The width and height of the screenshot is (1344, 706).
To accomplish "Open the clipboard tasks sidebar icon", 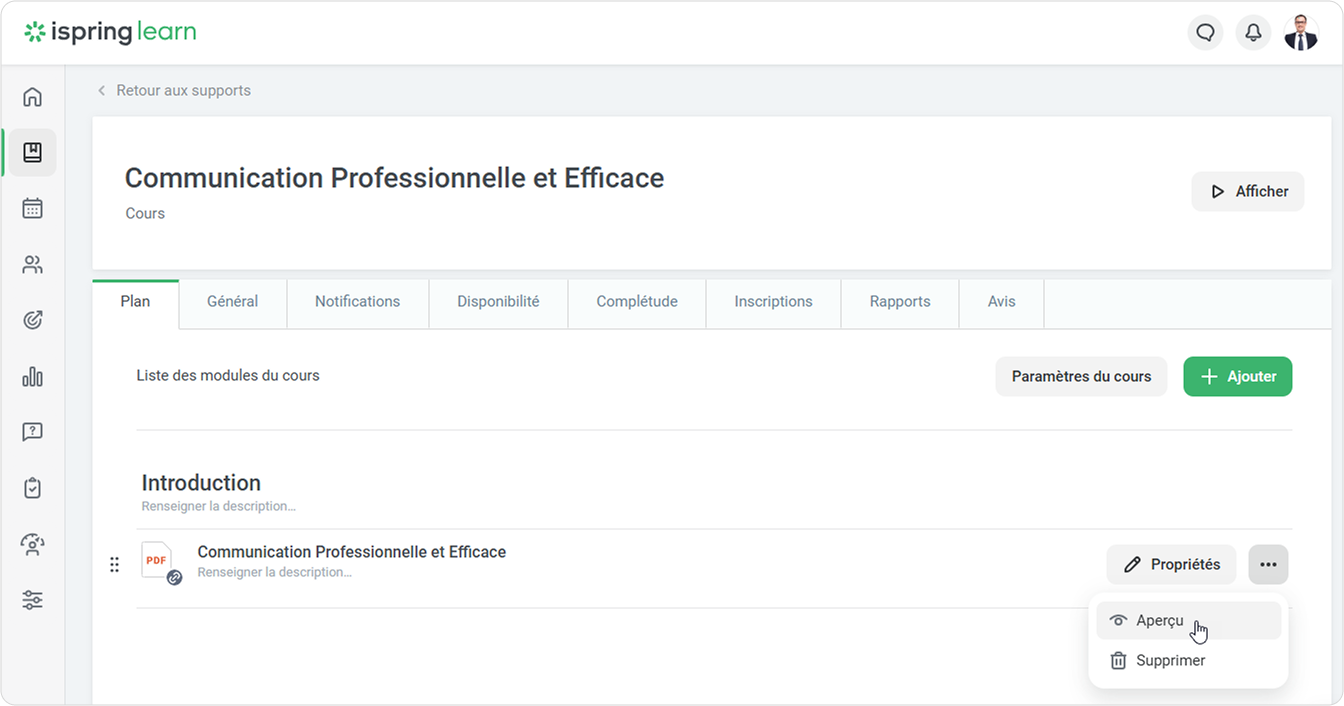I will tap(32, 489).
